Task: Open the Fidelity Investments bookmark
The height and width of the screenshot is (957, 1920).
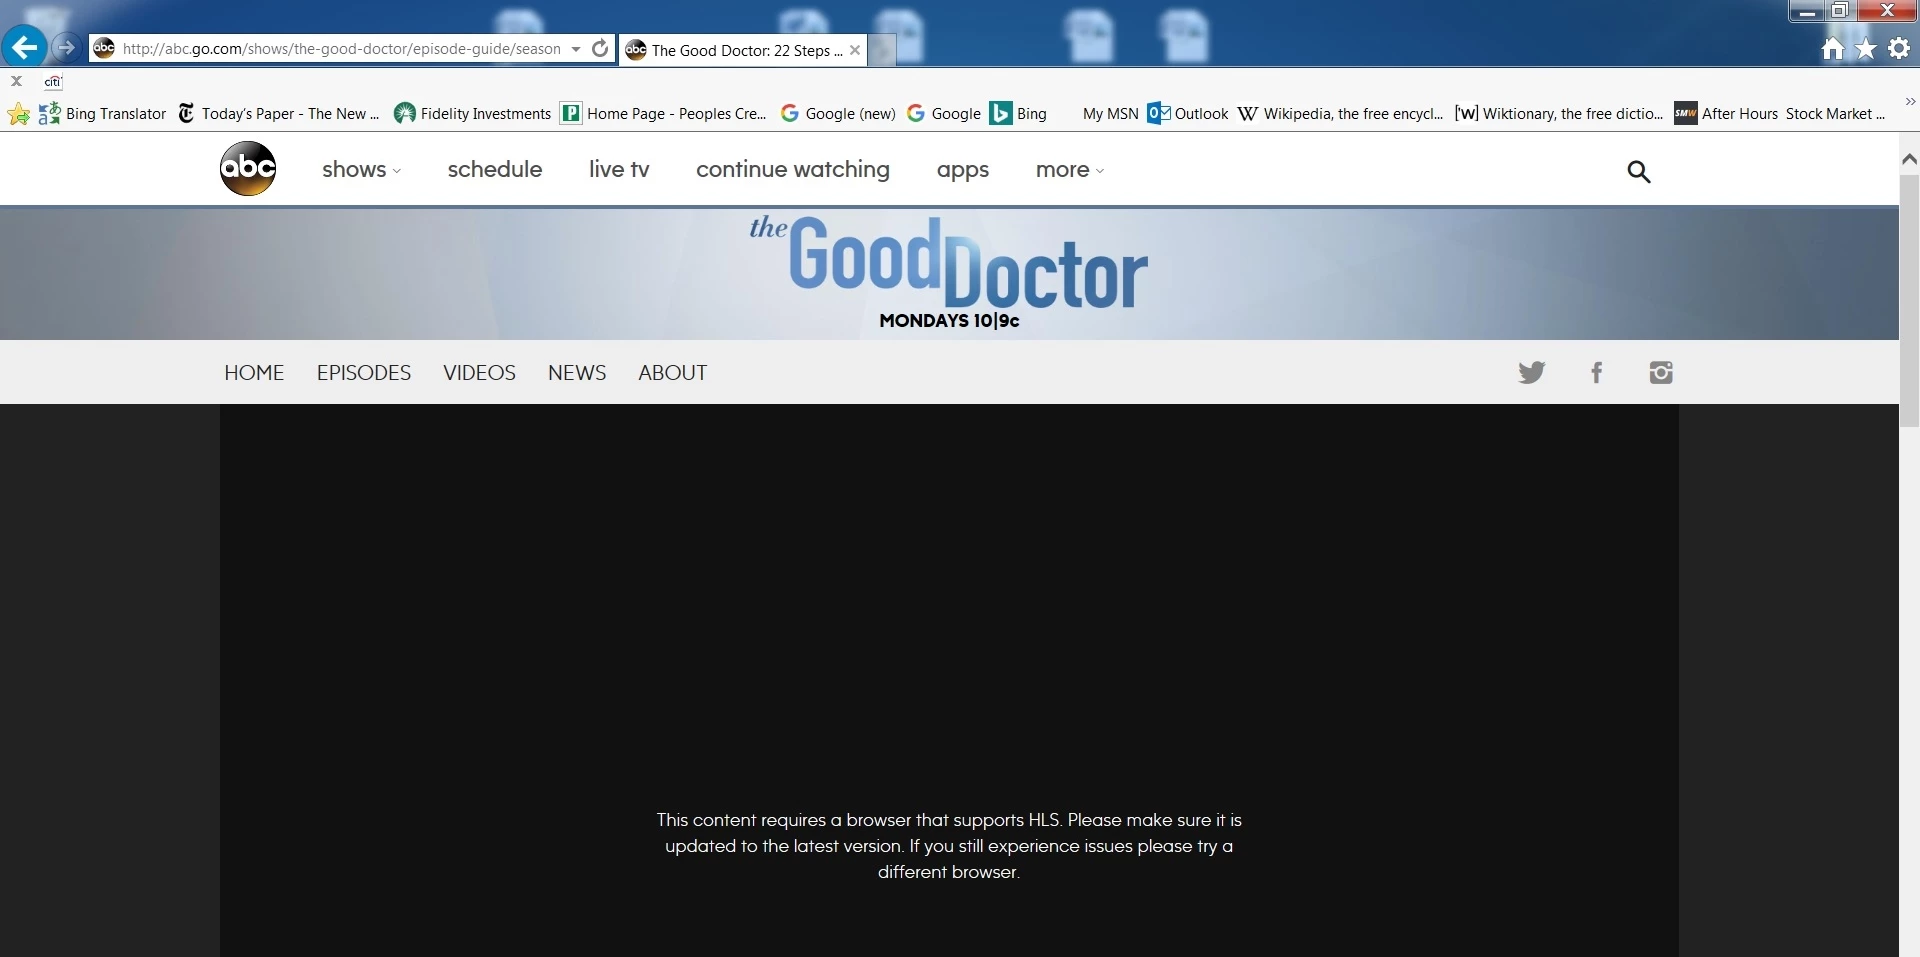Action: (472, 114)
